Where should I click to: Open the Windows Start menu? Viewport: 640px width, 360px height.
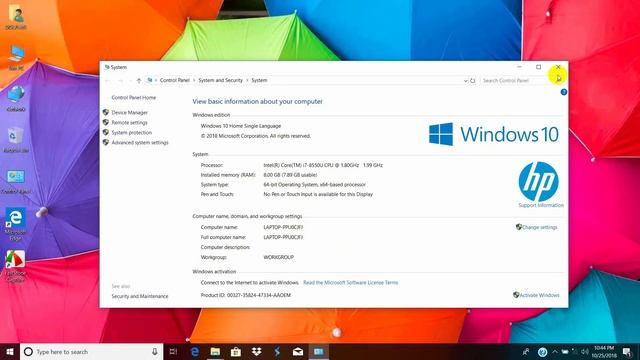[x=10, y=351]
